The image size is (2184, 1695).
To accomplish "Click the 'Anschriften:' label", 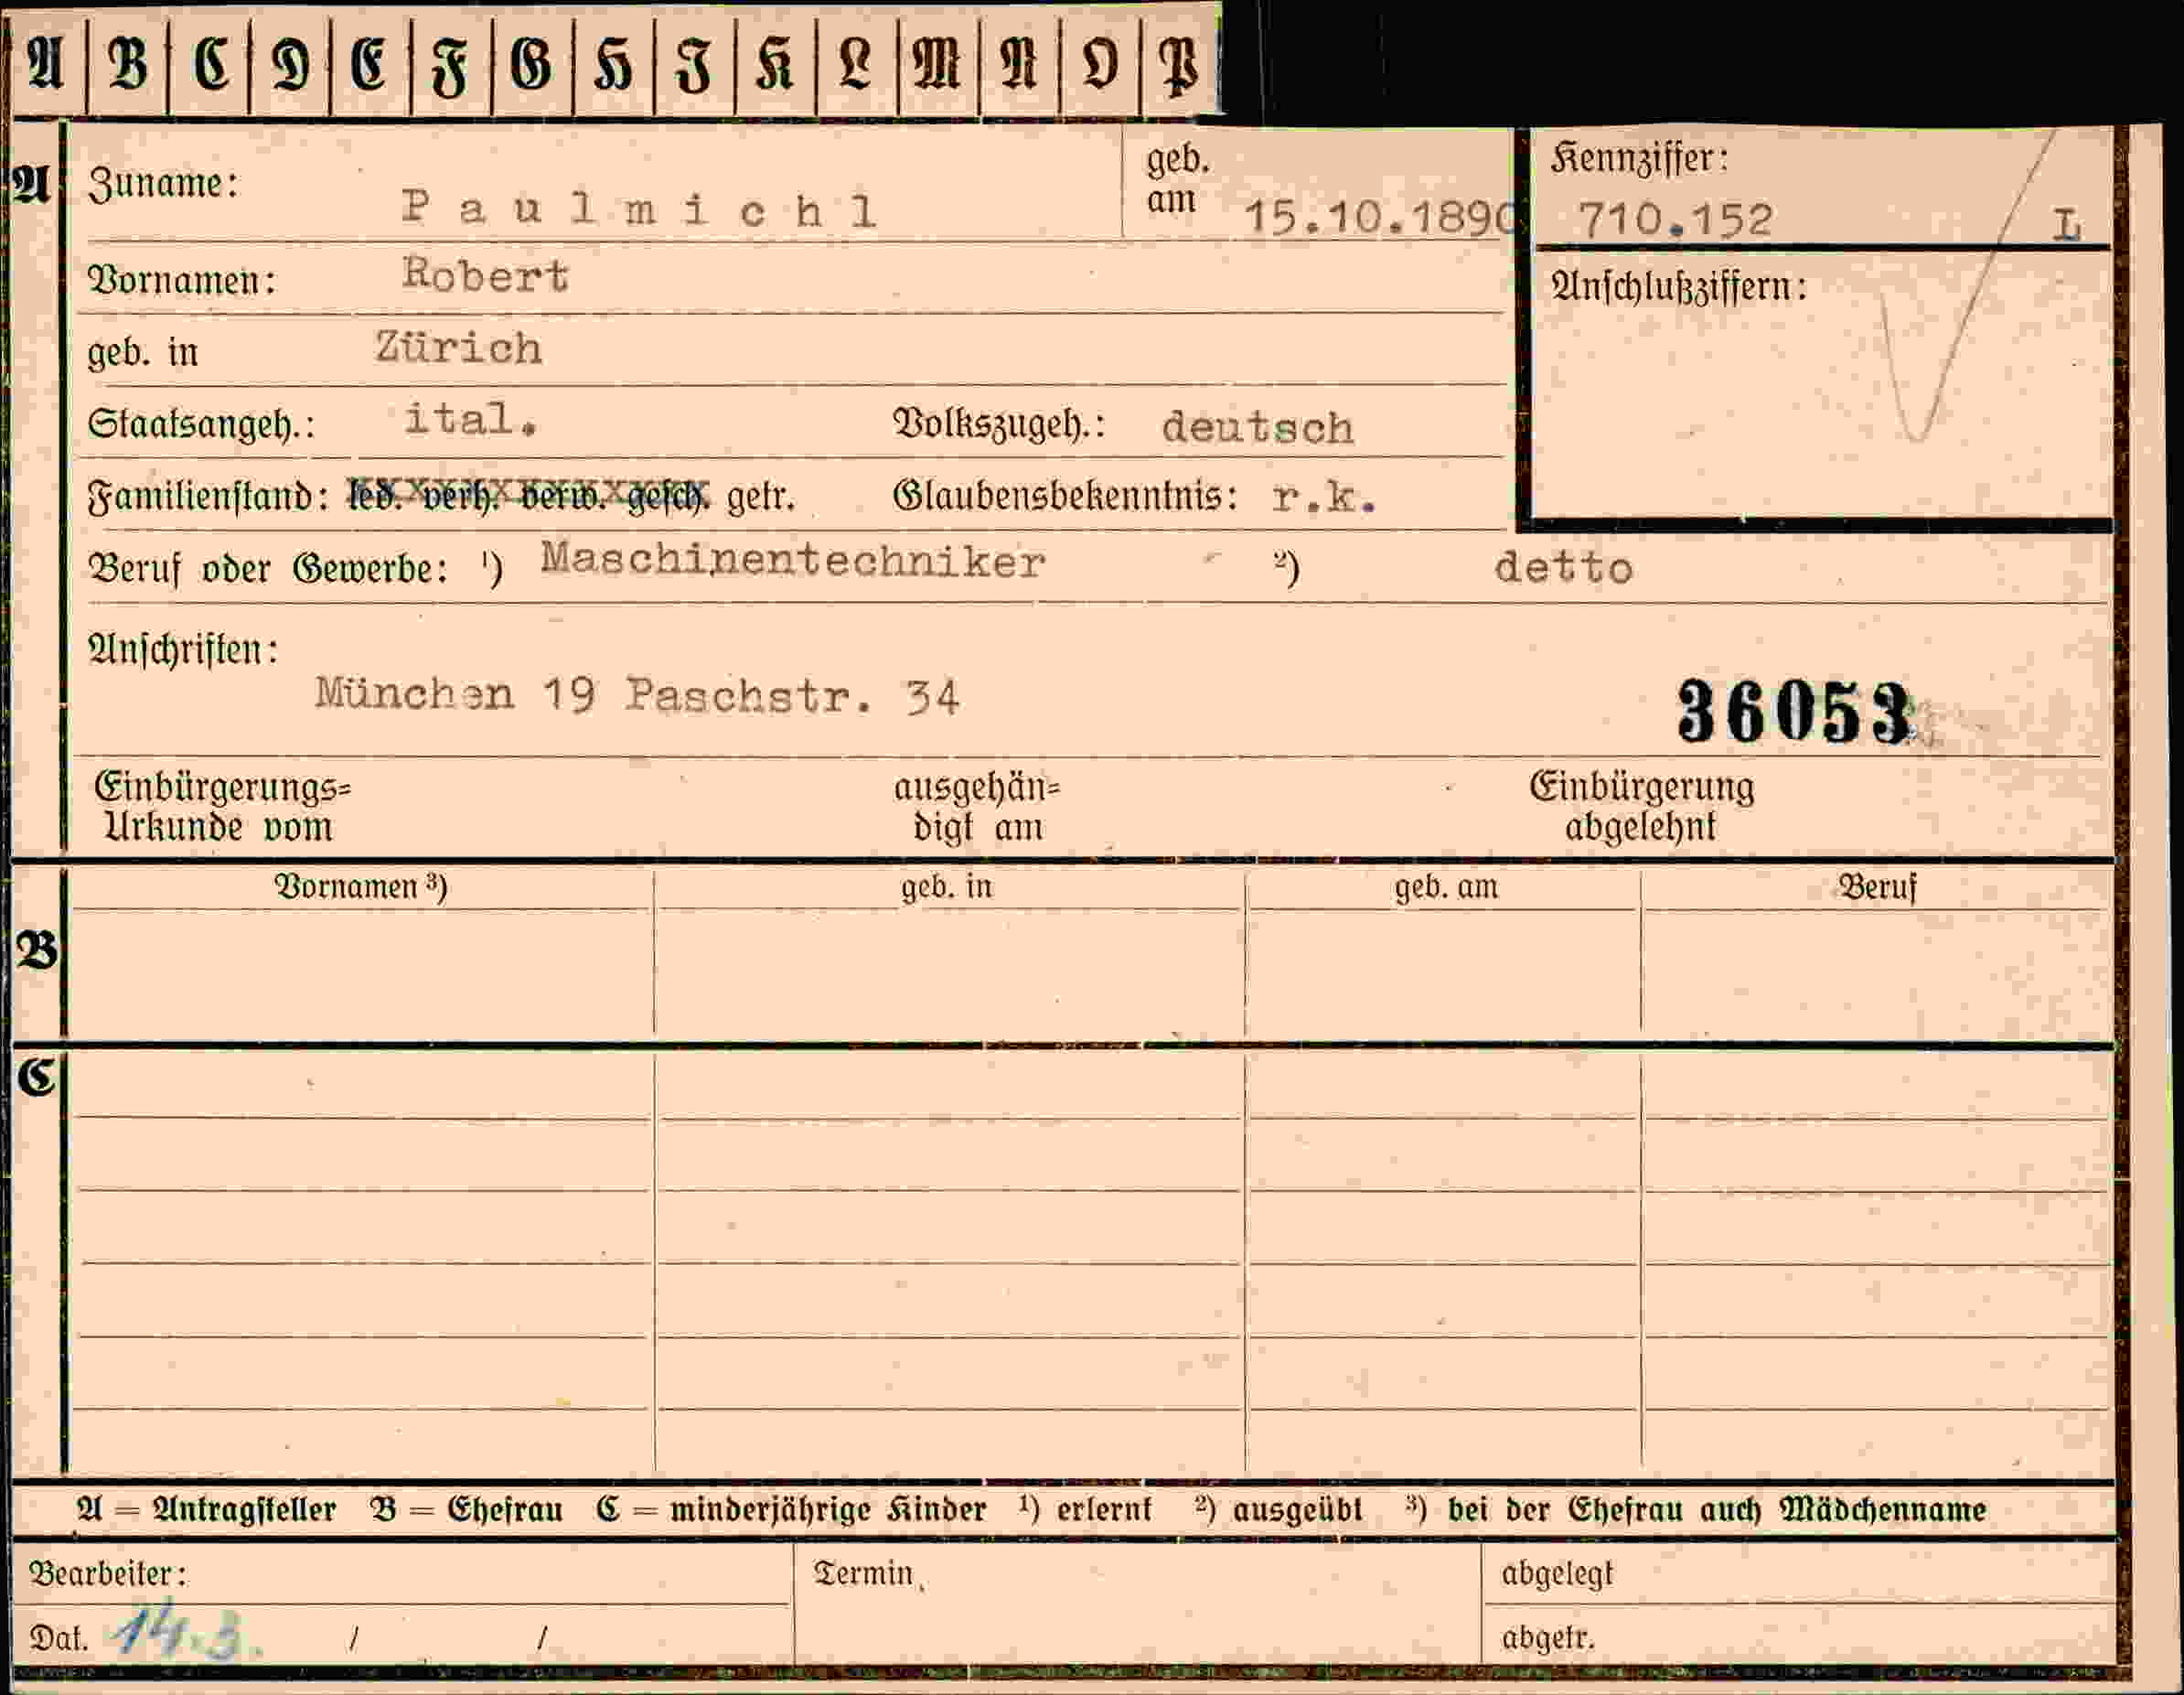I will (x=183, y=650).
